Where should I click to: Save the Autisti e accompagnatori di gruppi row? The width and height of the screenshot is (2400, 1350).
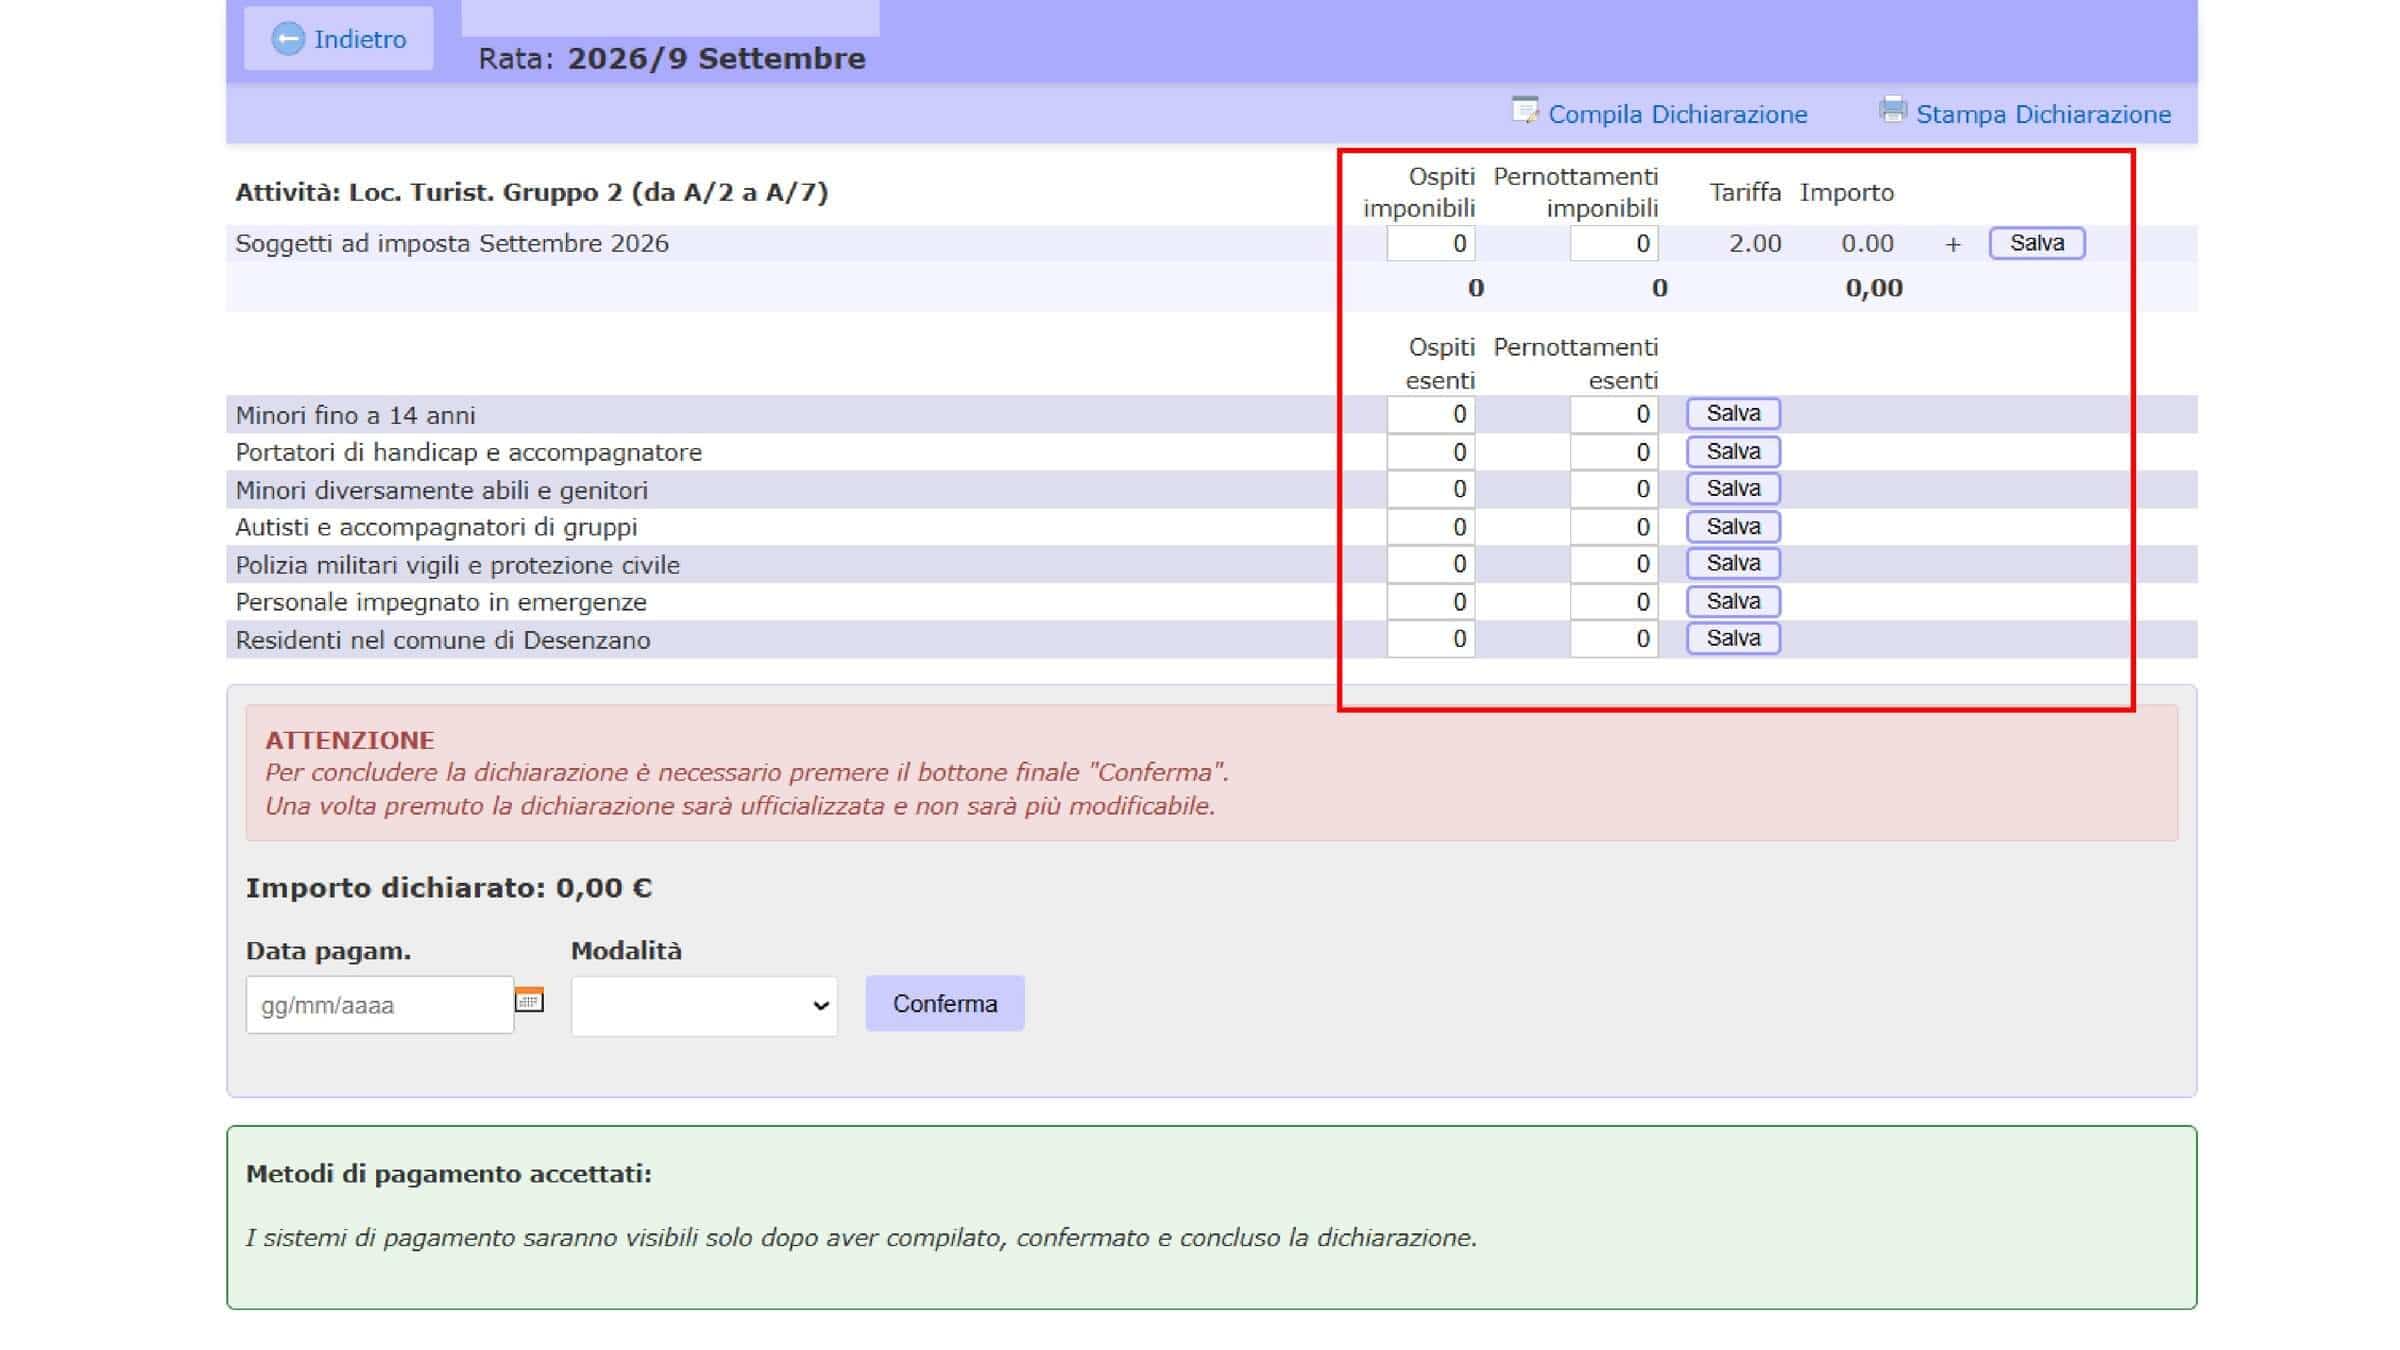1733,526
